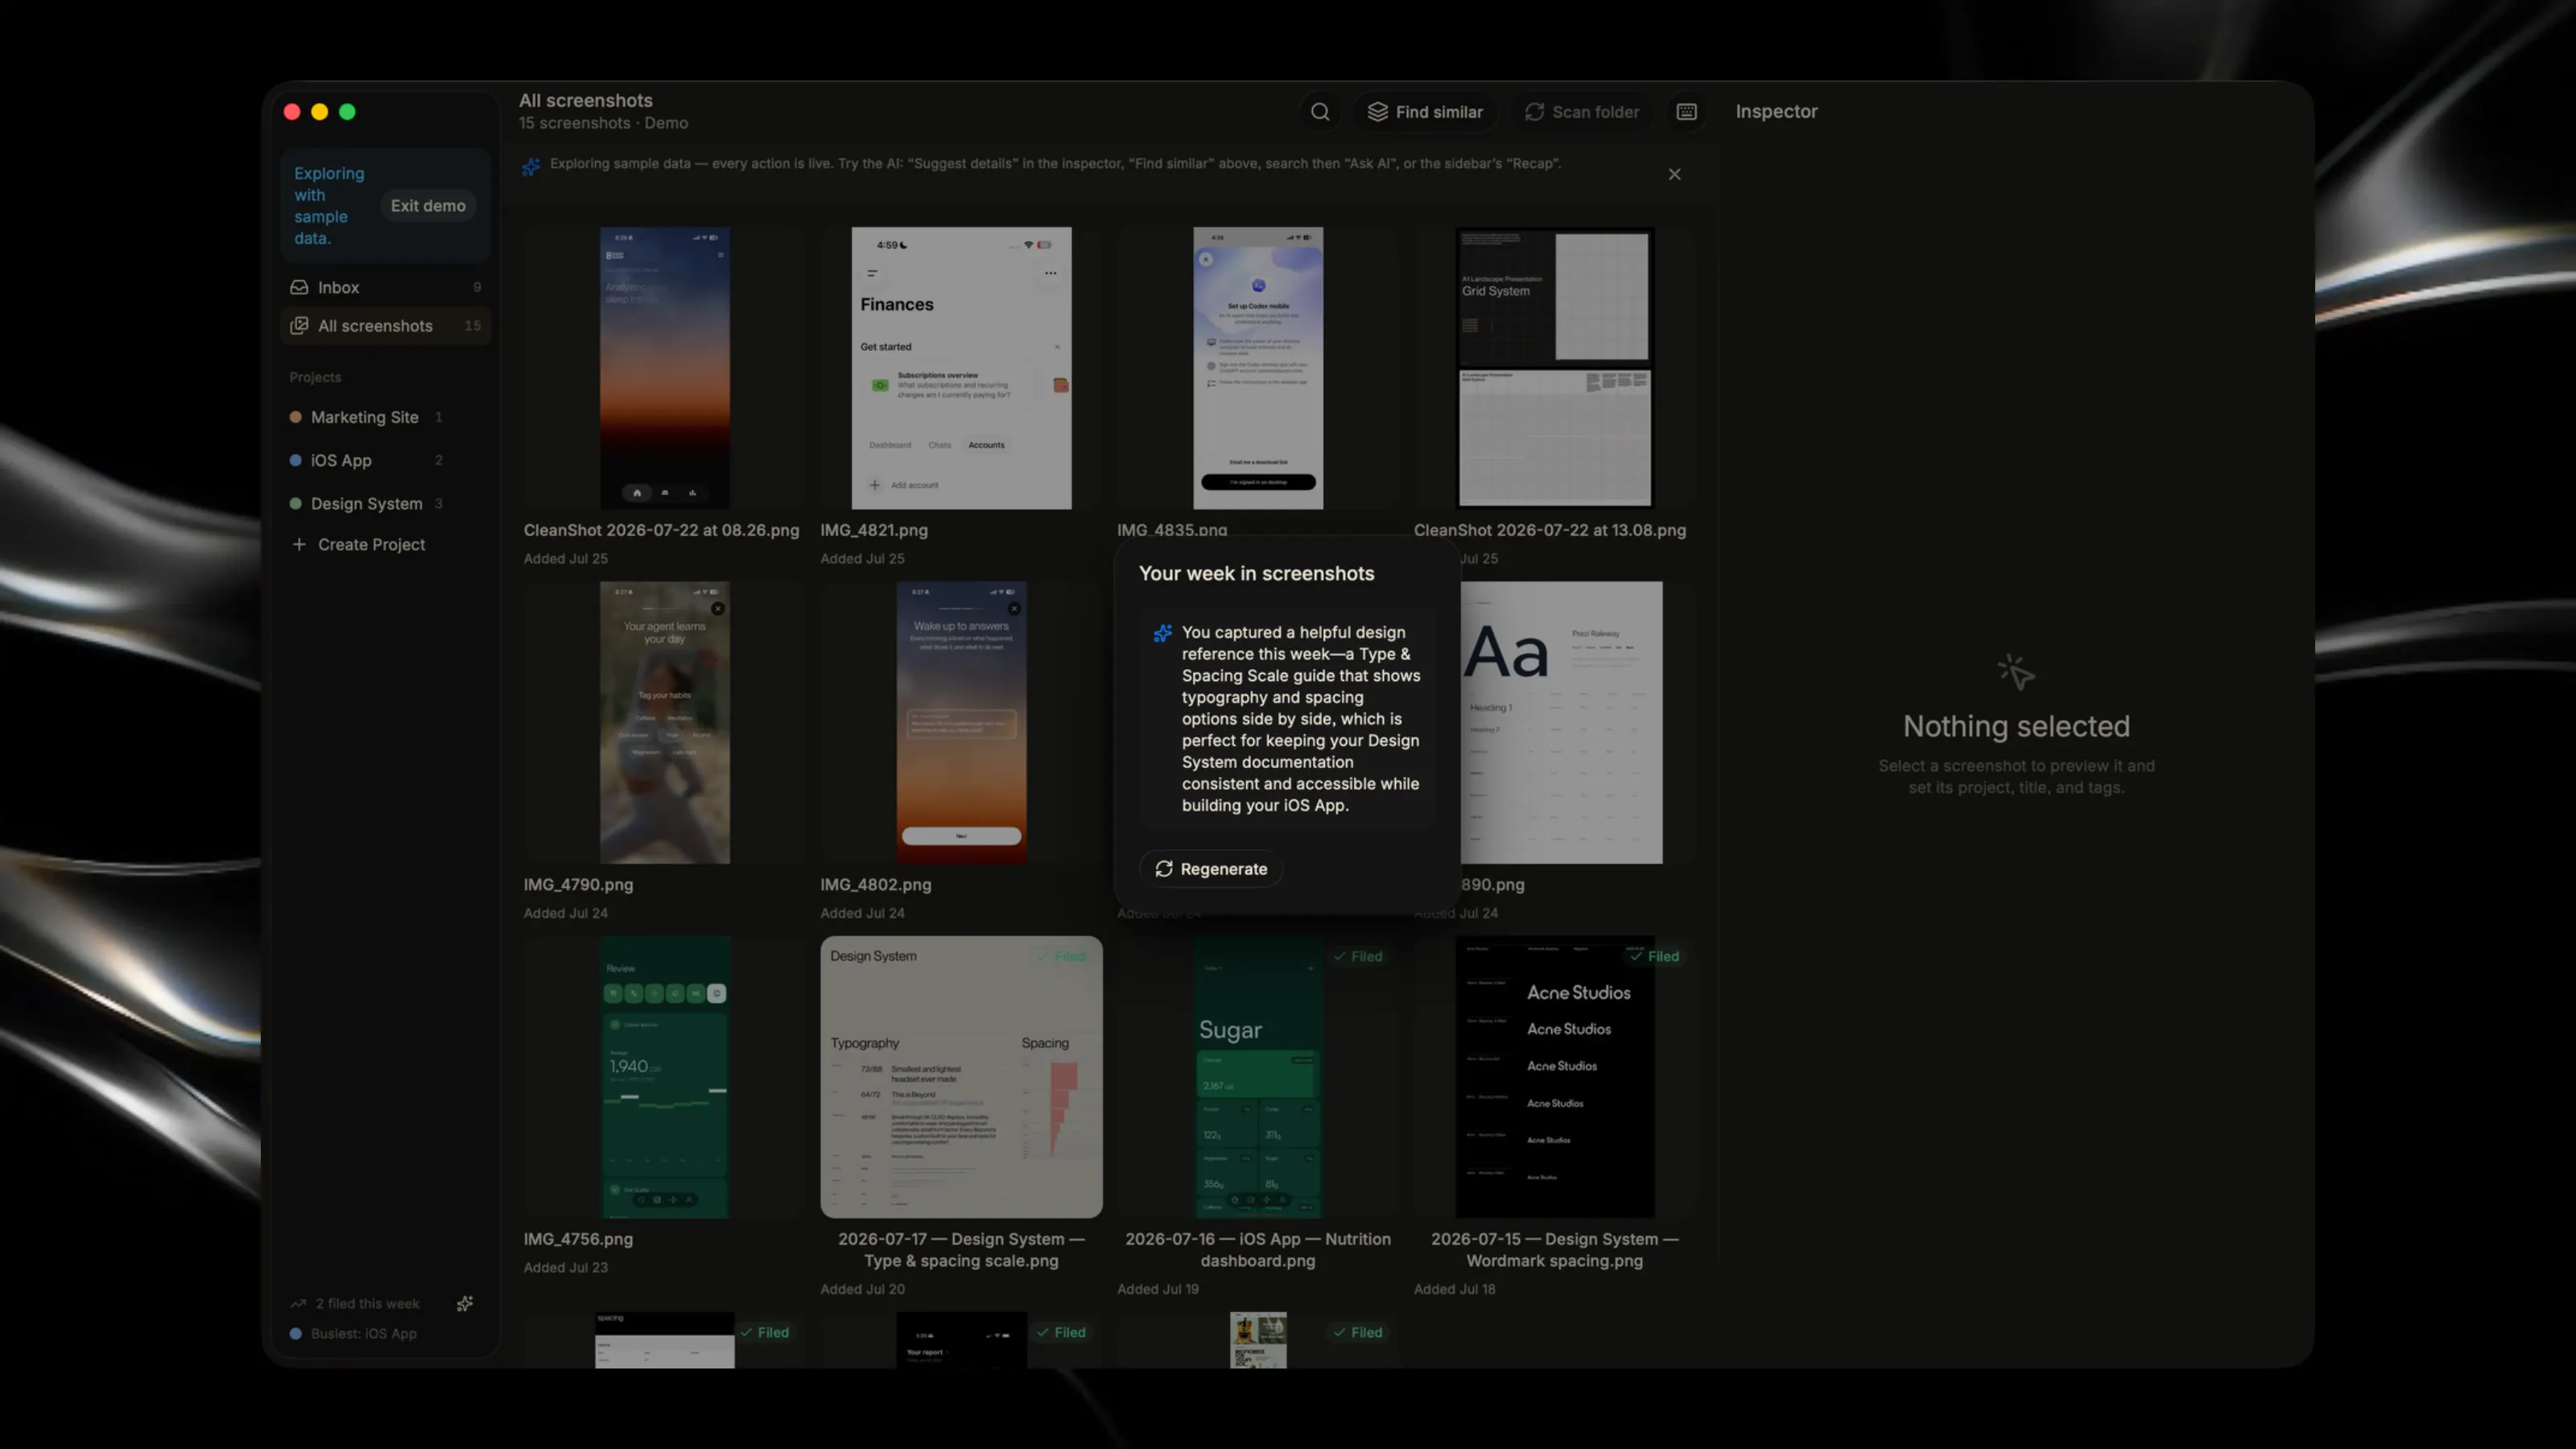Open search with the magnifier icon
Image resolution: width=2576 pixels, height=1449 pixels.
tap(1320, 112)
